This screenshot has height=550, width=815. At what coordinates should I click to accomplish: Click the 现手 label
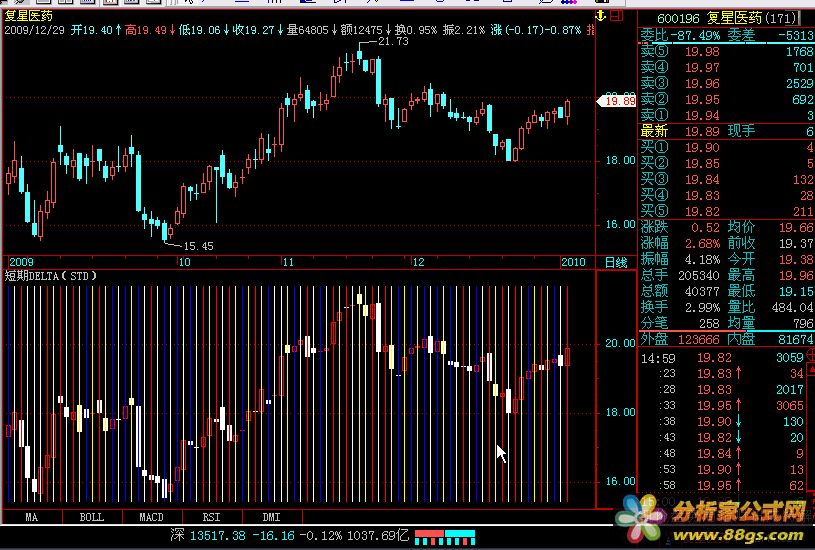[741, 131]
